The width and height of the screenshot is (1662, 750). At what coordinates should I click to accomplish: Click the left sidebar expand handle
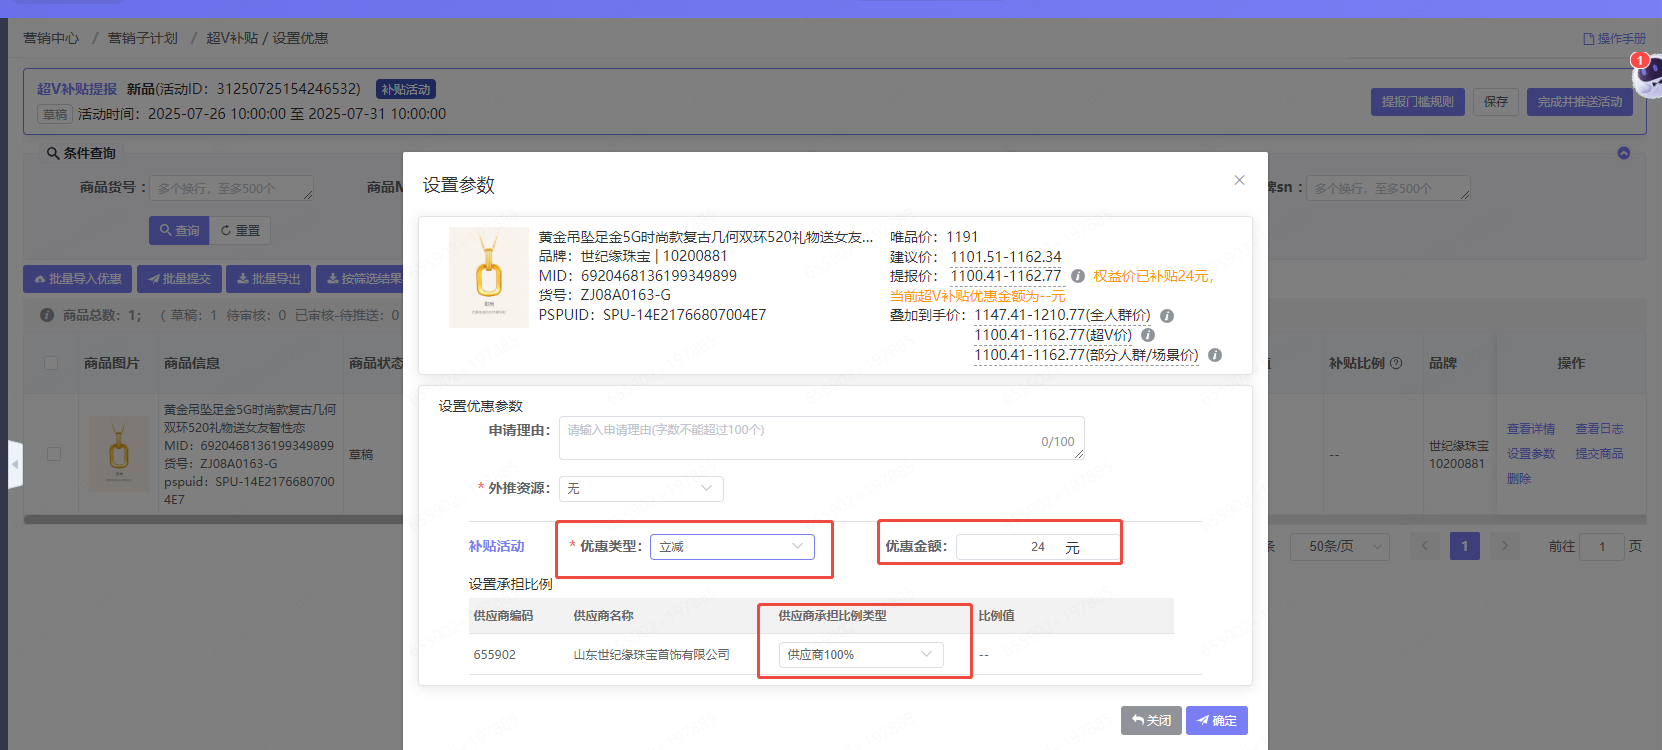14,464
